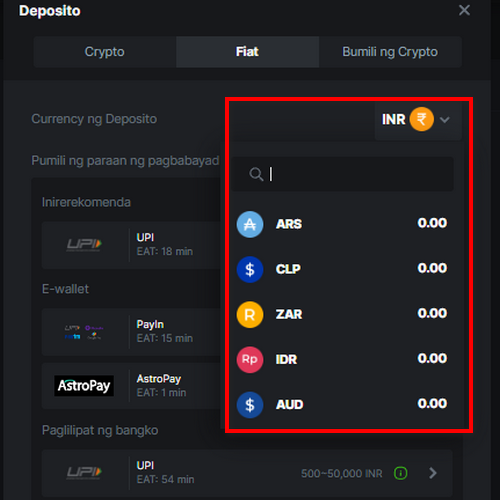This screenshot has height=500, width=500.
Task: Click the ARS currency icon
Action: point(250,224)
